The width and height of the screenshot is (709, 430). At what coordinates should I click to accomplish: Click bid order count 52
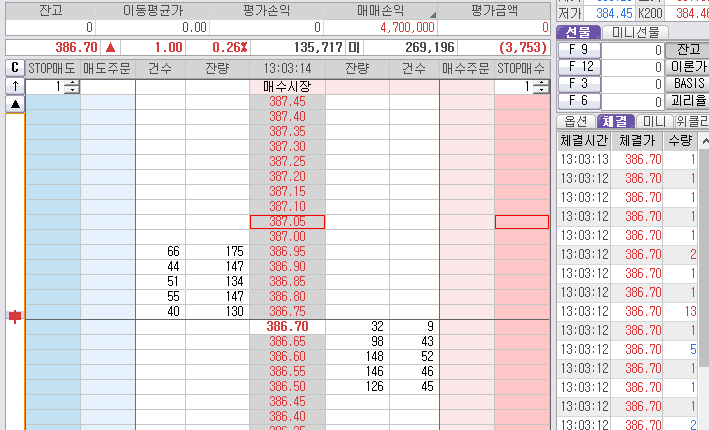414,357
